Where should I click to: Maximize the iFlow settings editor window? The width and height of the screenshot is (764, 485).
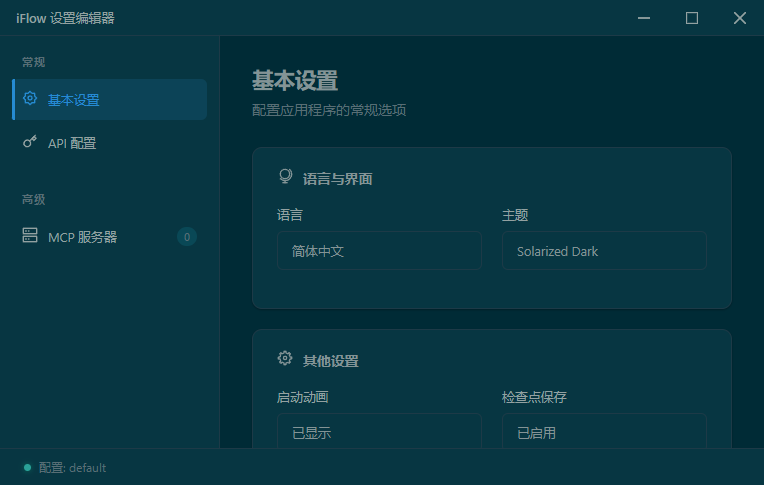click(x=692, y=18)
